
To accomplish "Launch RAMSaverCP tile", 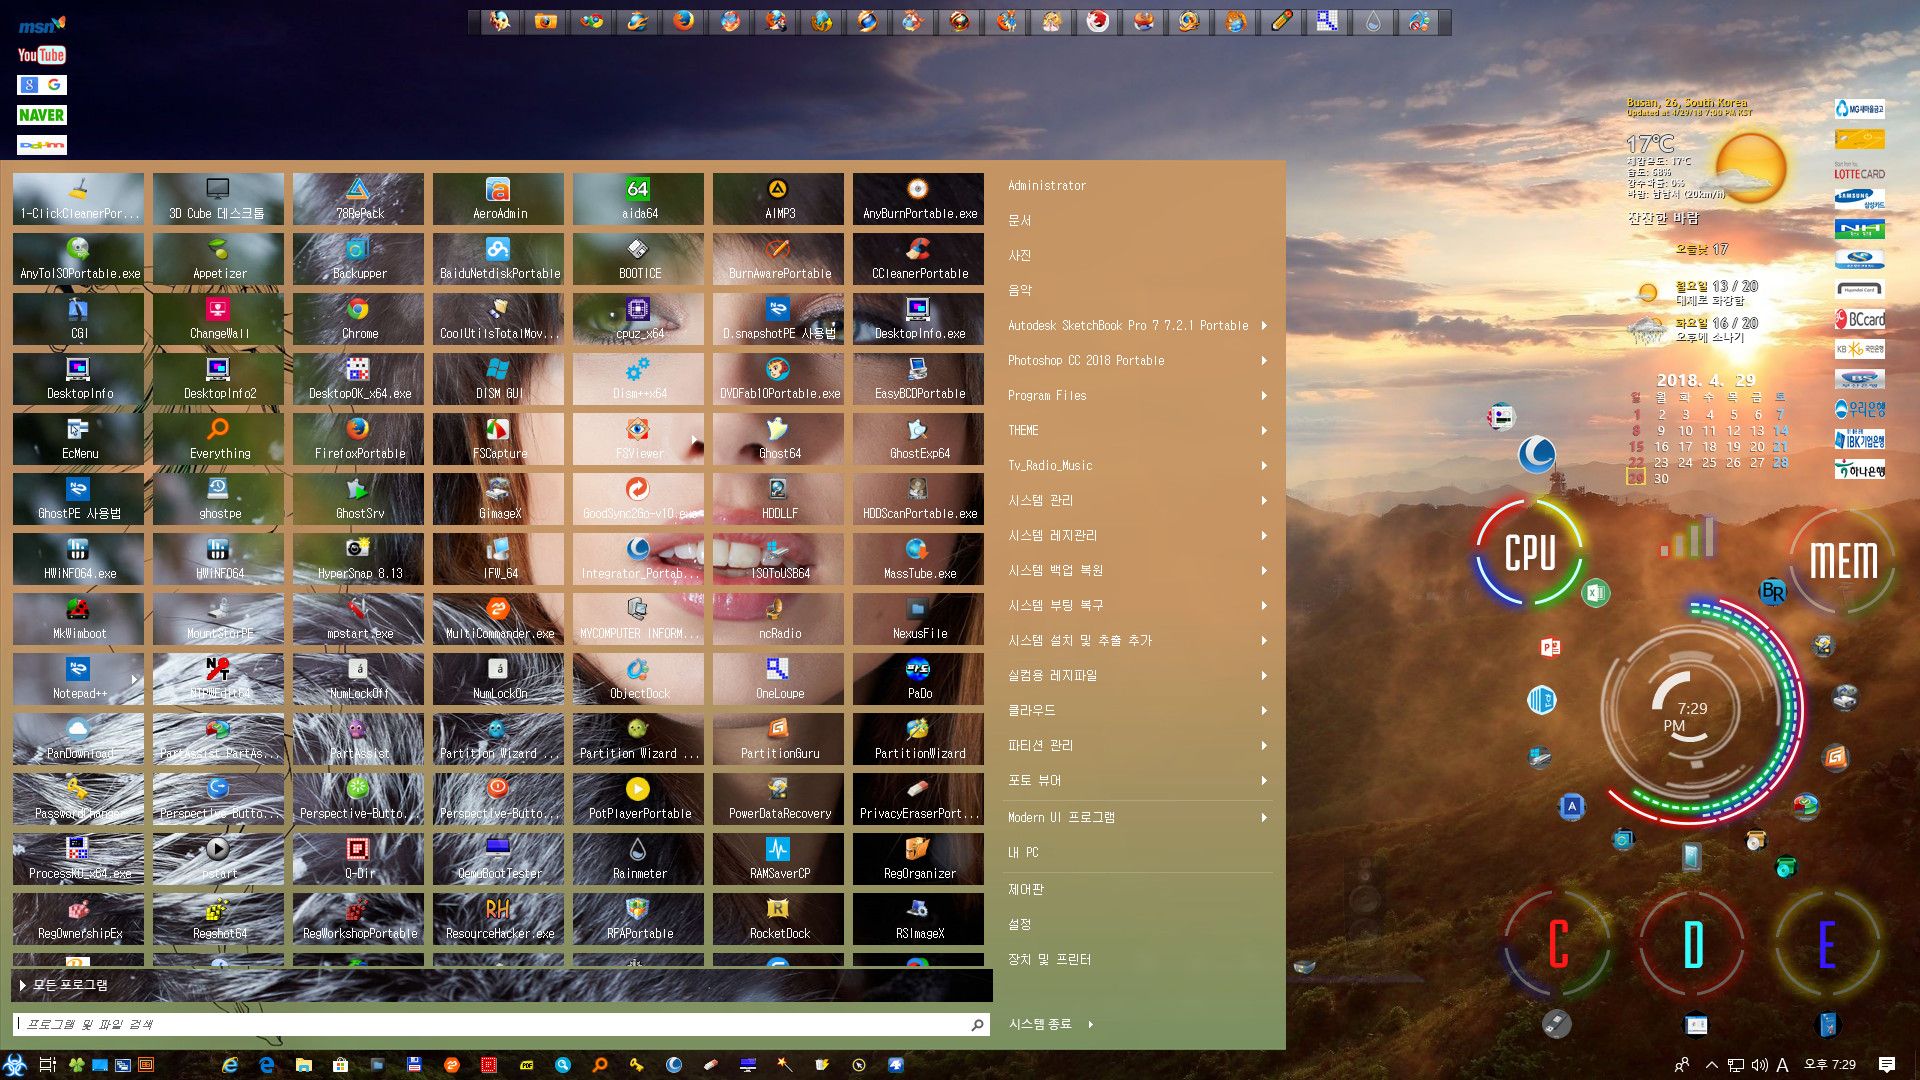I will point(778,858).
